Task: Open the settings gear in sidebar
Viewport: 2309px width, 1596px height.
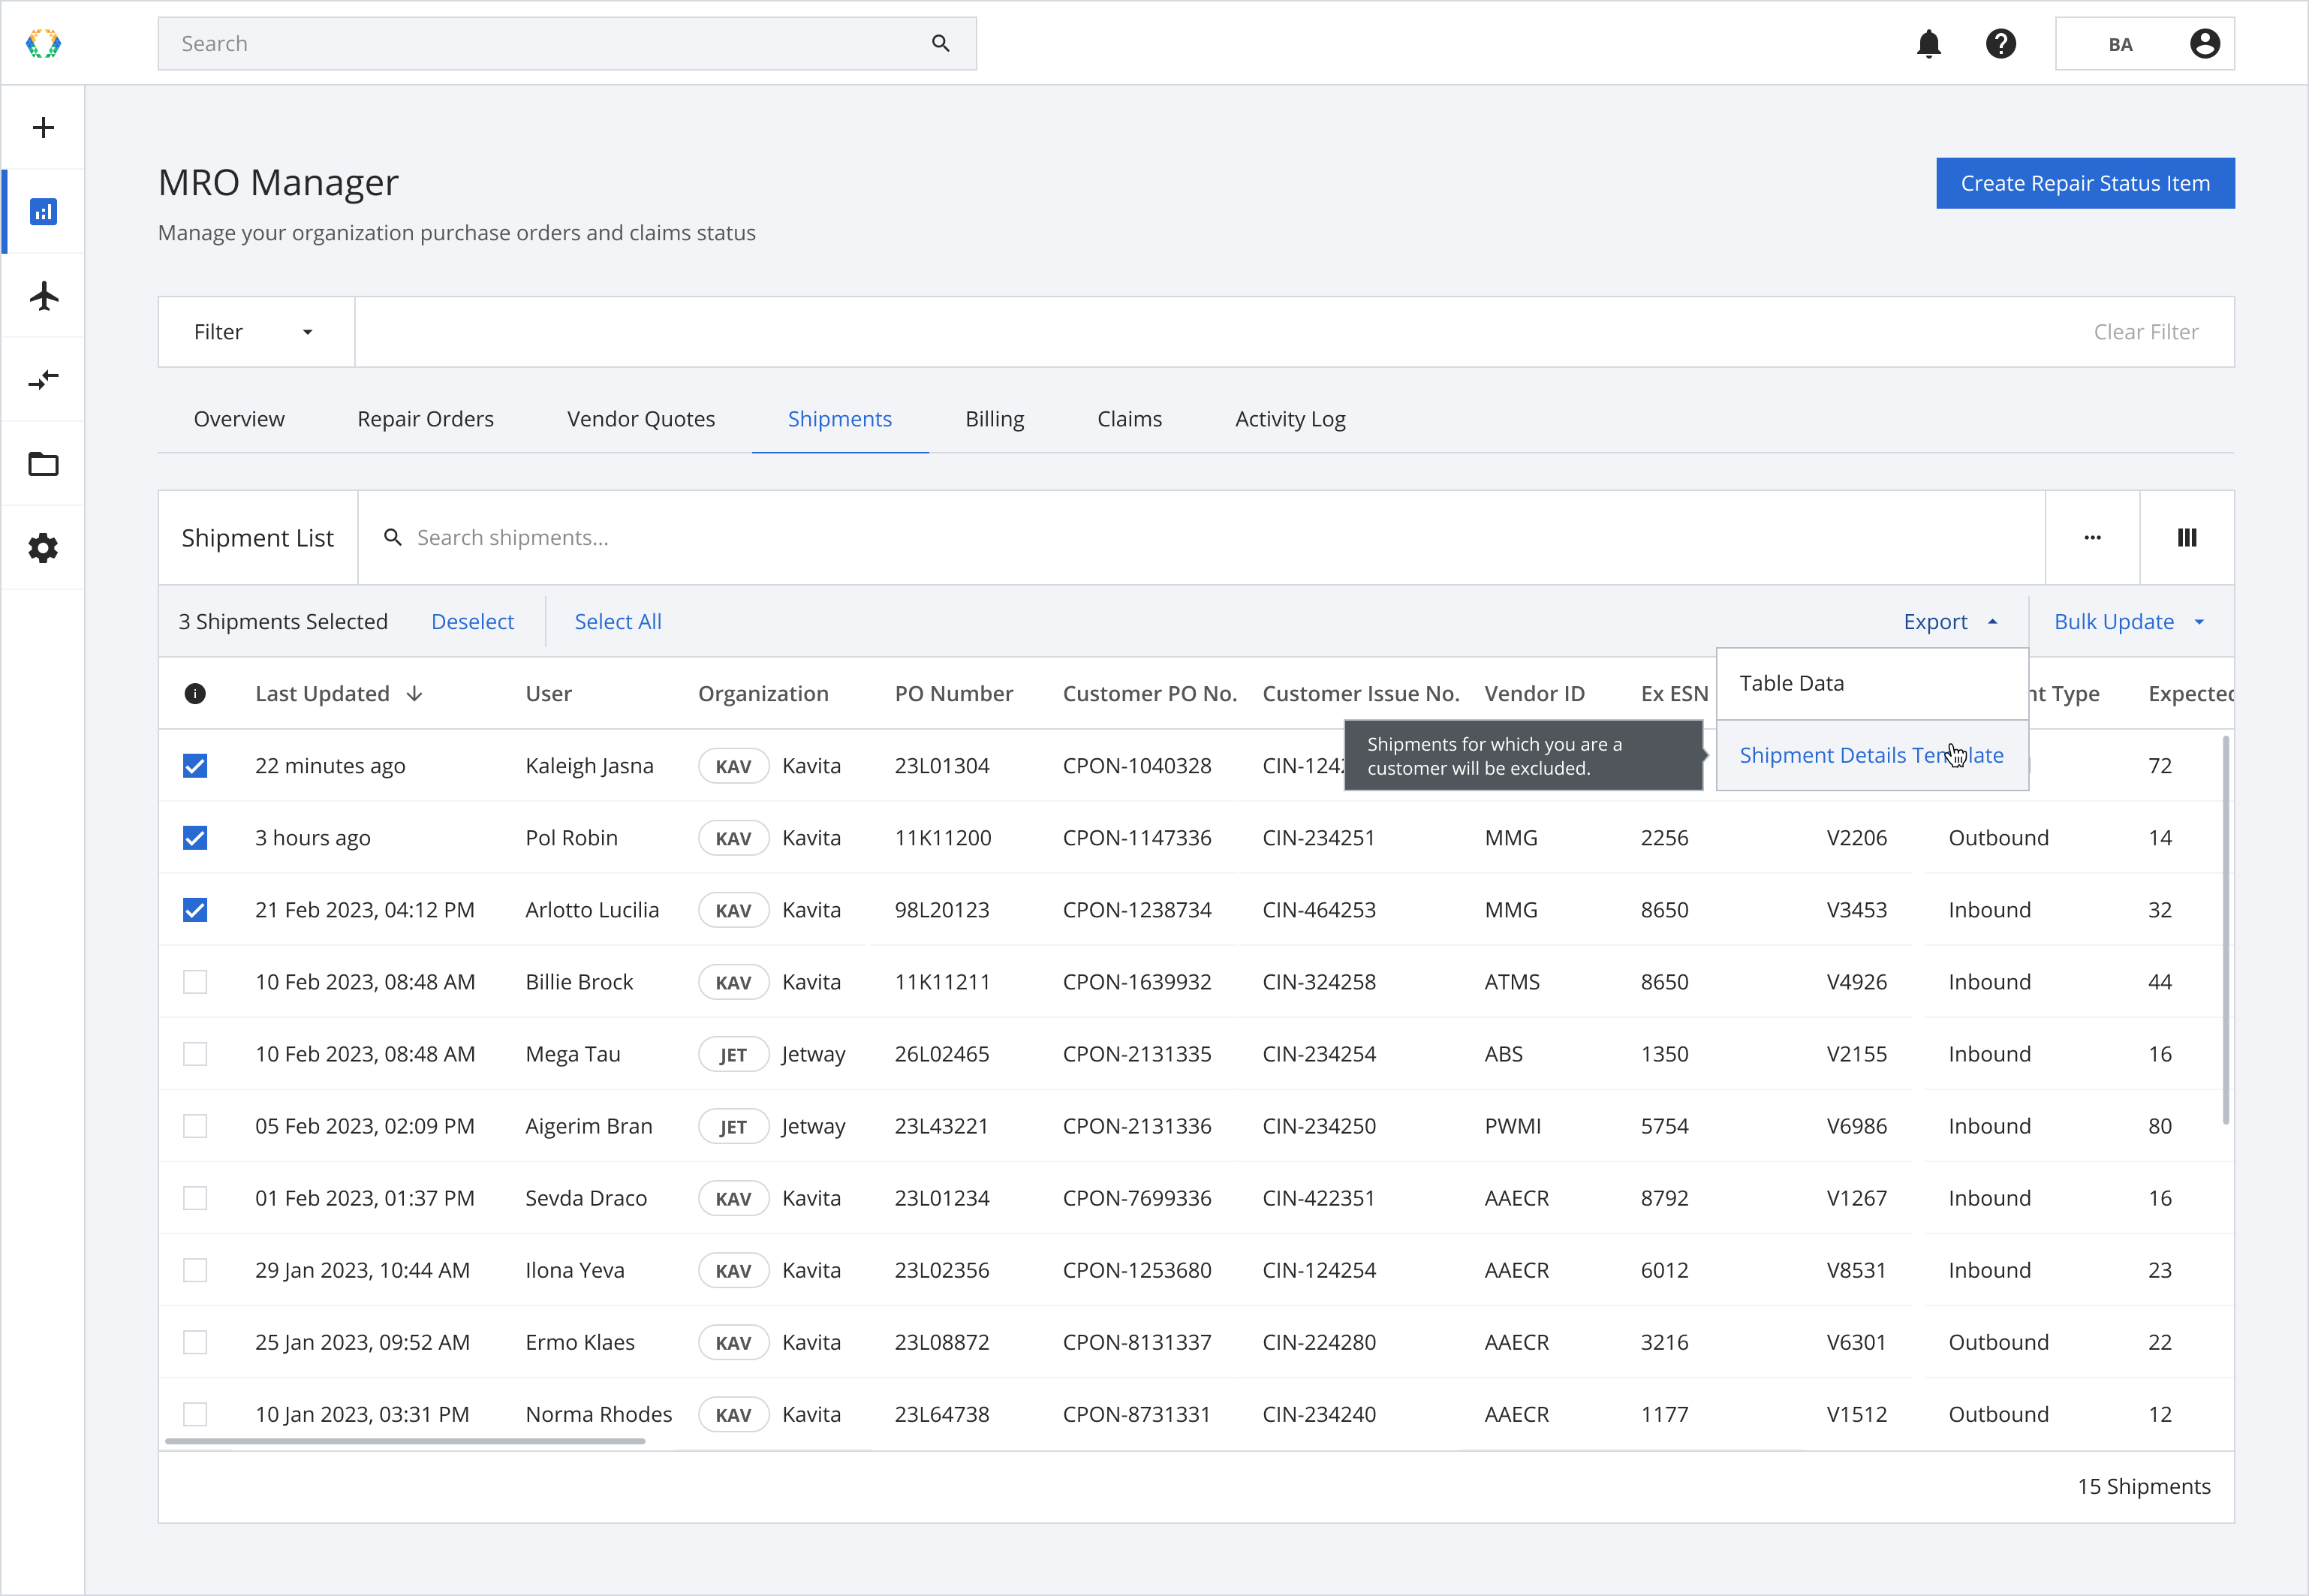Action: (43, 548)
